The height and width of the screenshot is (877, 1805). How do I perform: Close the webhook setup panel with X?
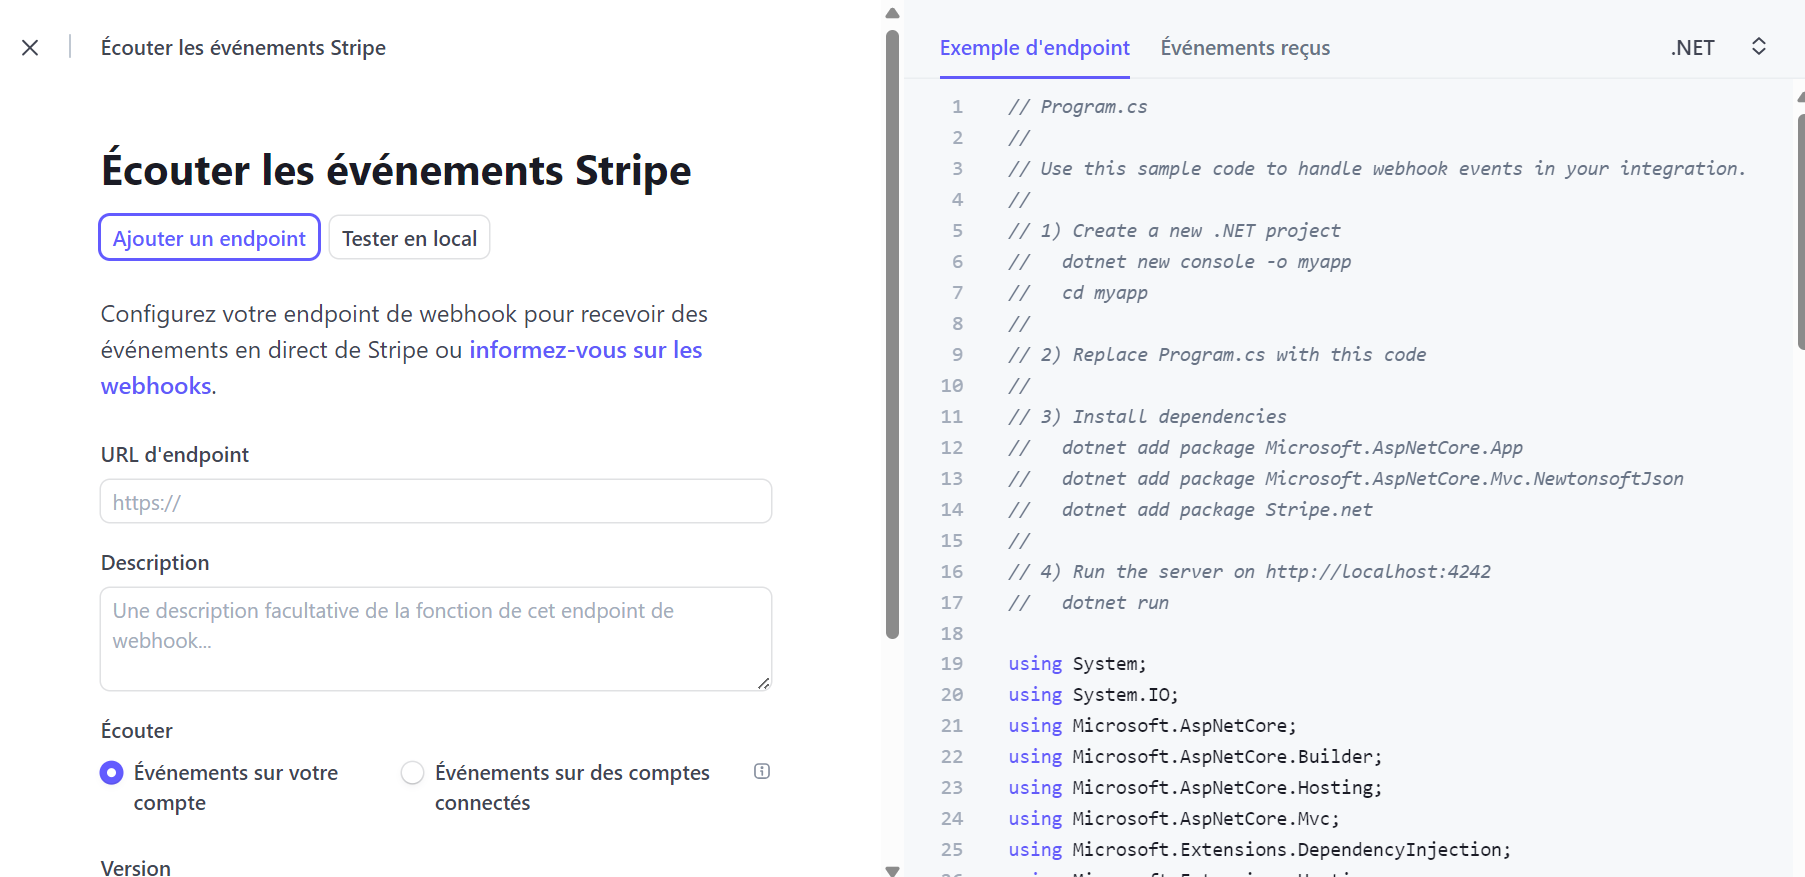coord(30,47)
